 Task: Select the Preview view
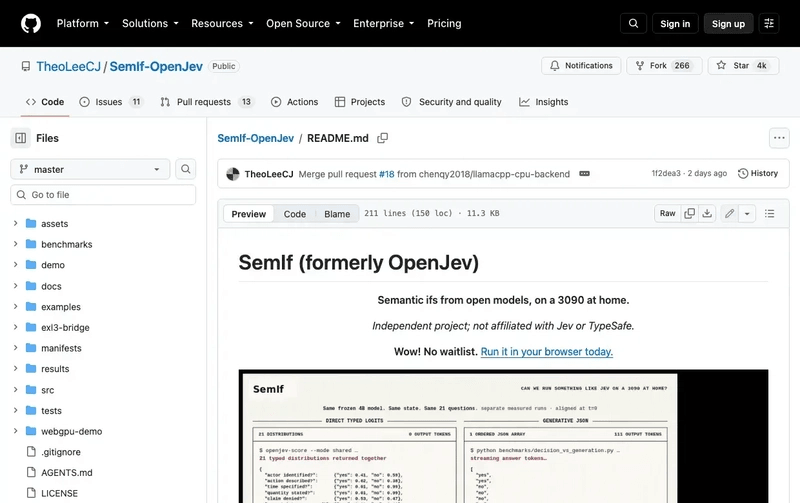pos(248,214)
